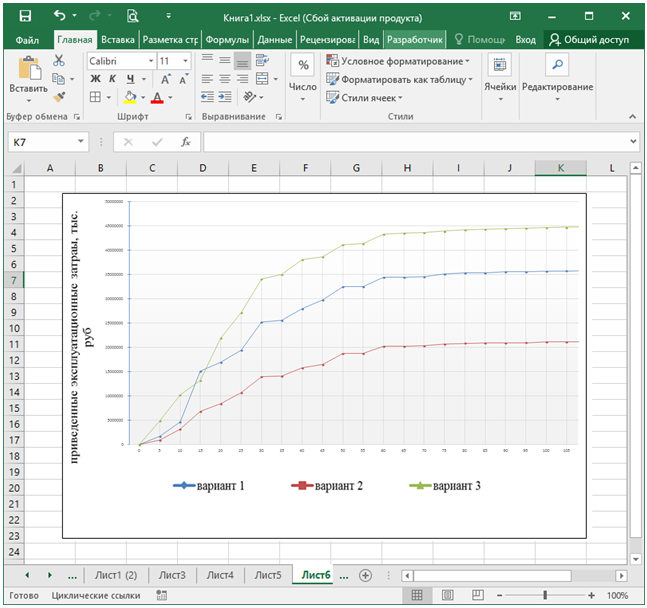Increase indent icon
Viewport: 647px width, 608px height.
pyautogui.click(x=225, y=97)
